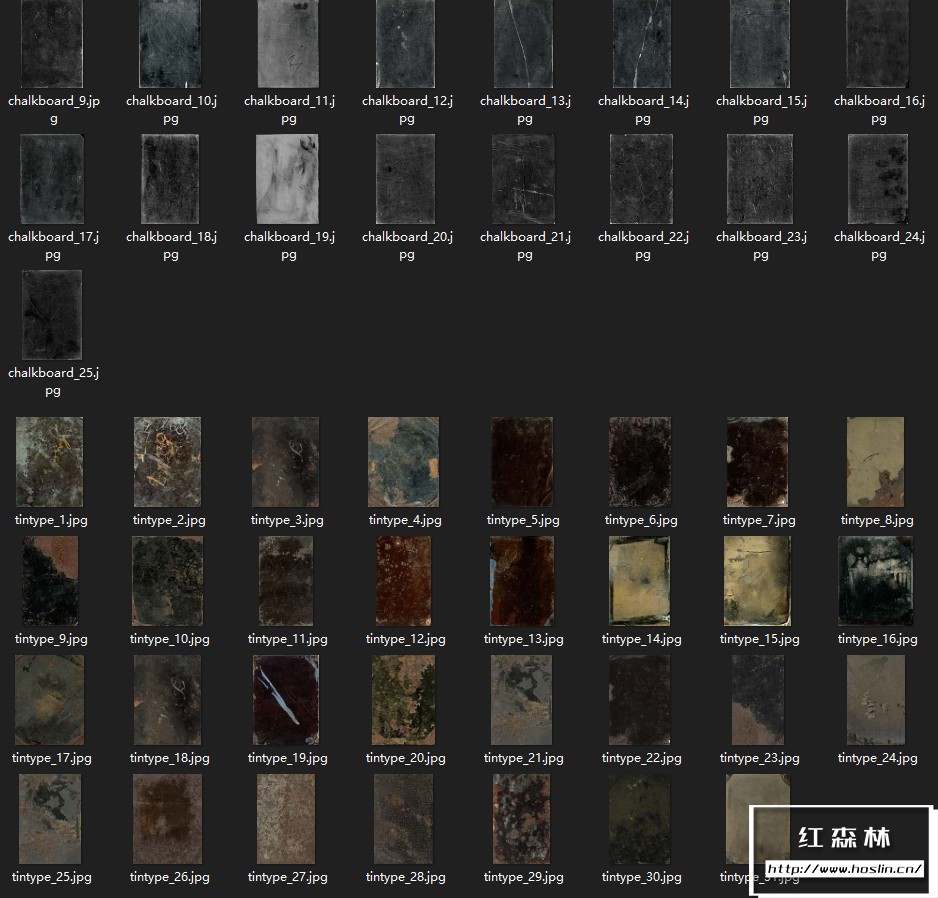Select the tintype_21.jpg thumbnail
Screen dimensions: 938x898
[x=521, y=700]
